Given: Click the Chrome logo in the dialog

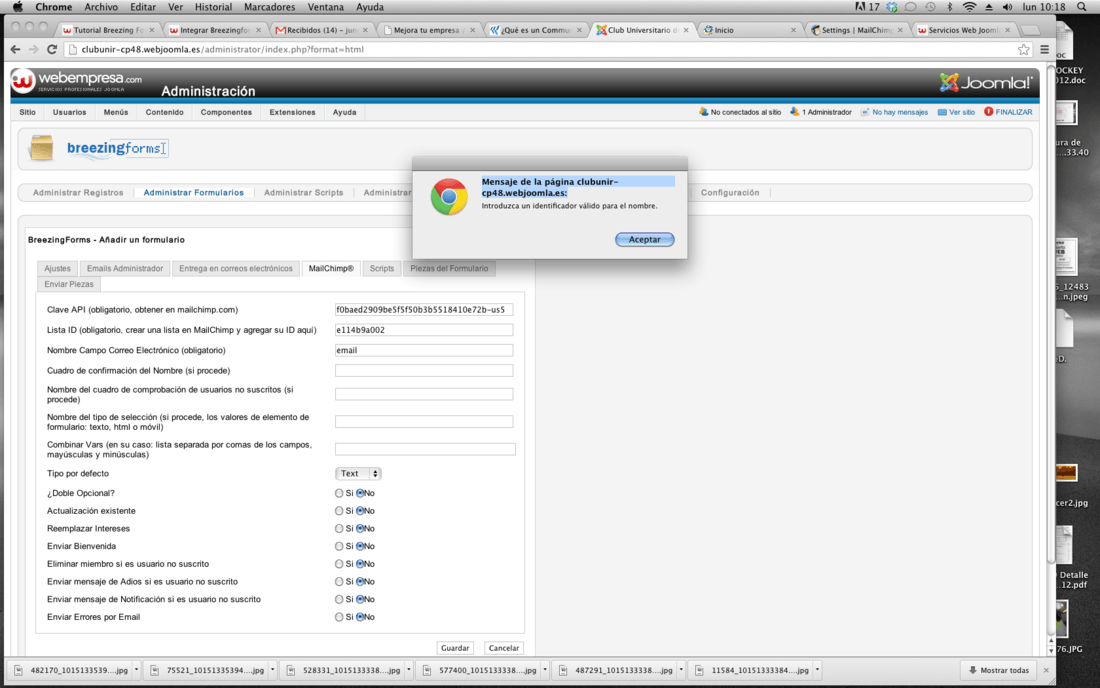Looking at the screenshot, I should 449,196.
